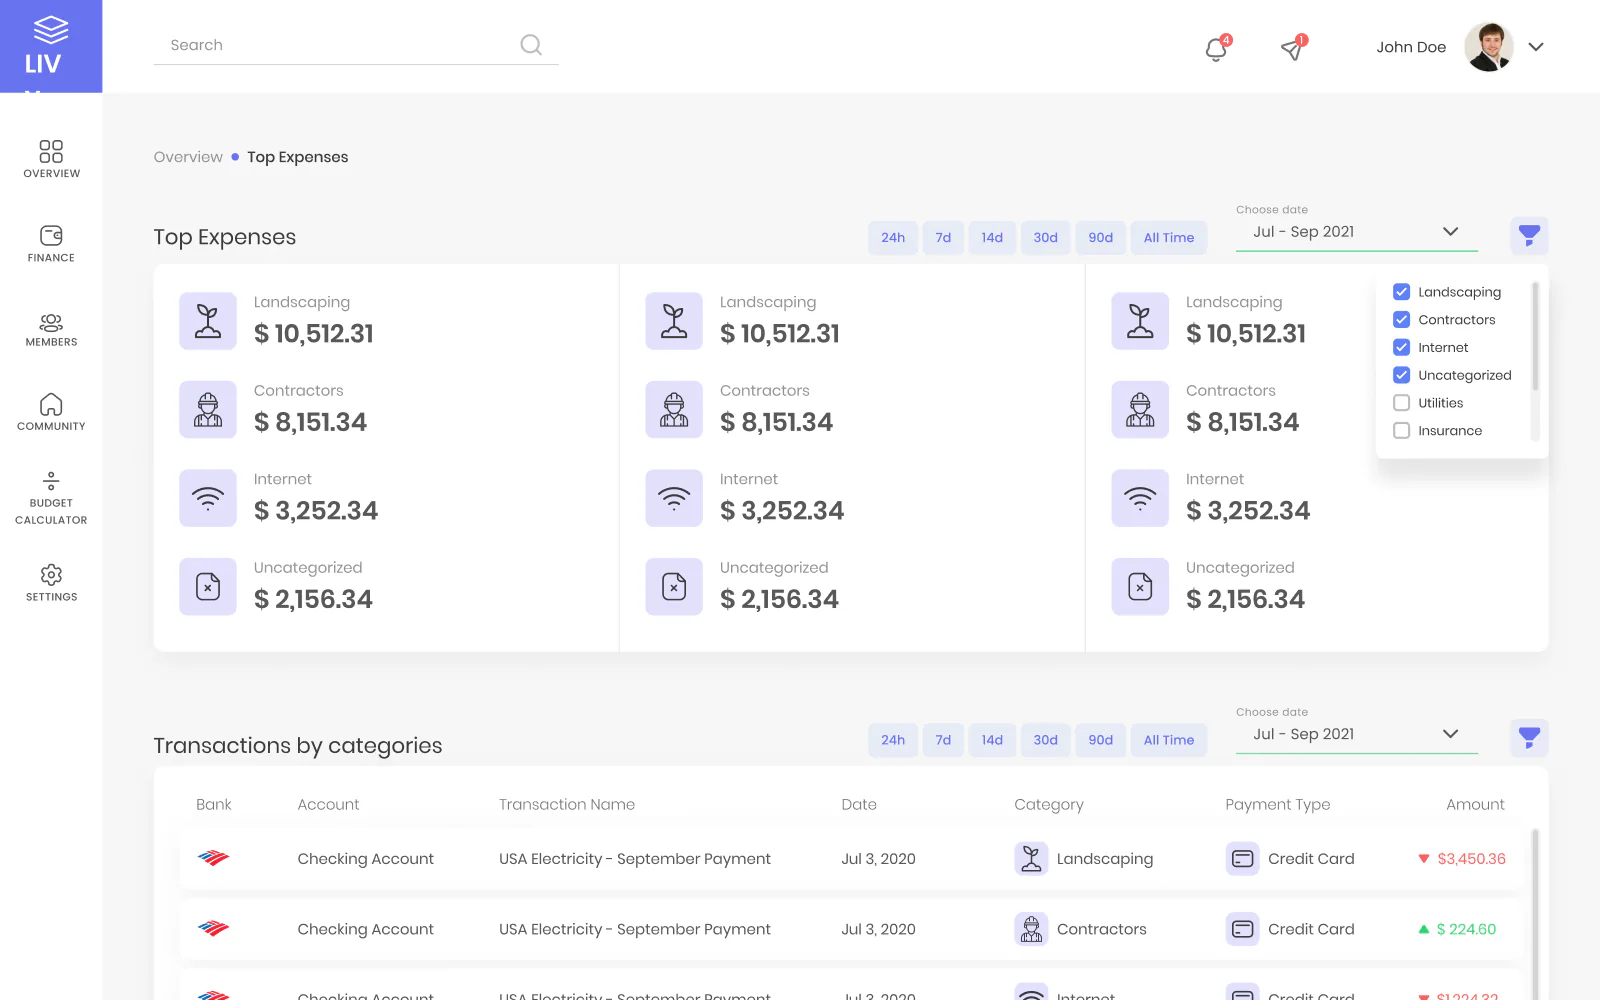Open the notifications bell icon
1600x1000 pixels.
(x=1216, y=49)
